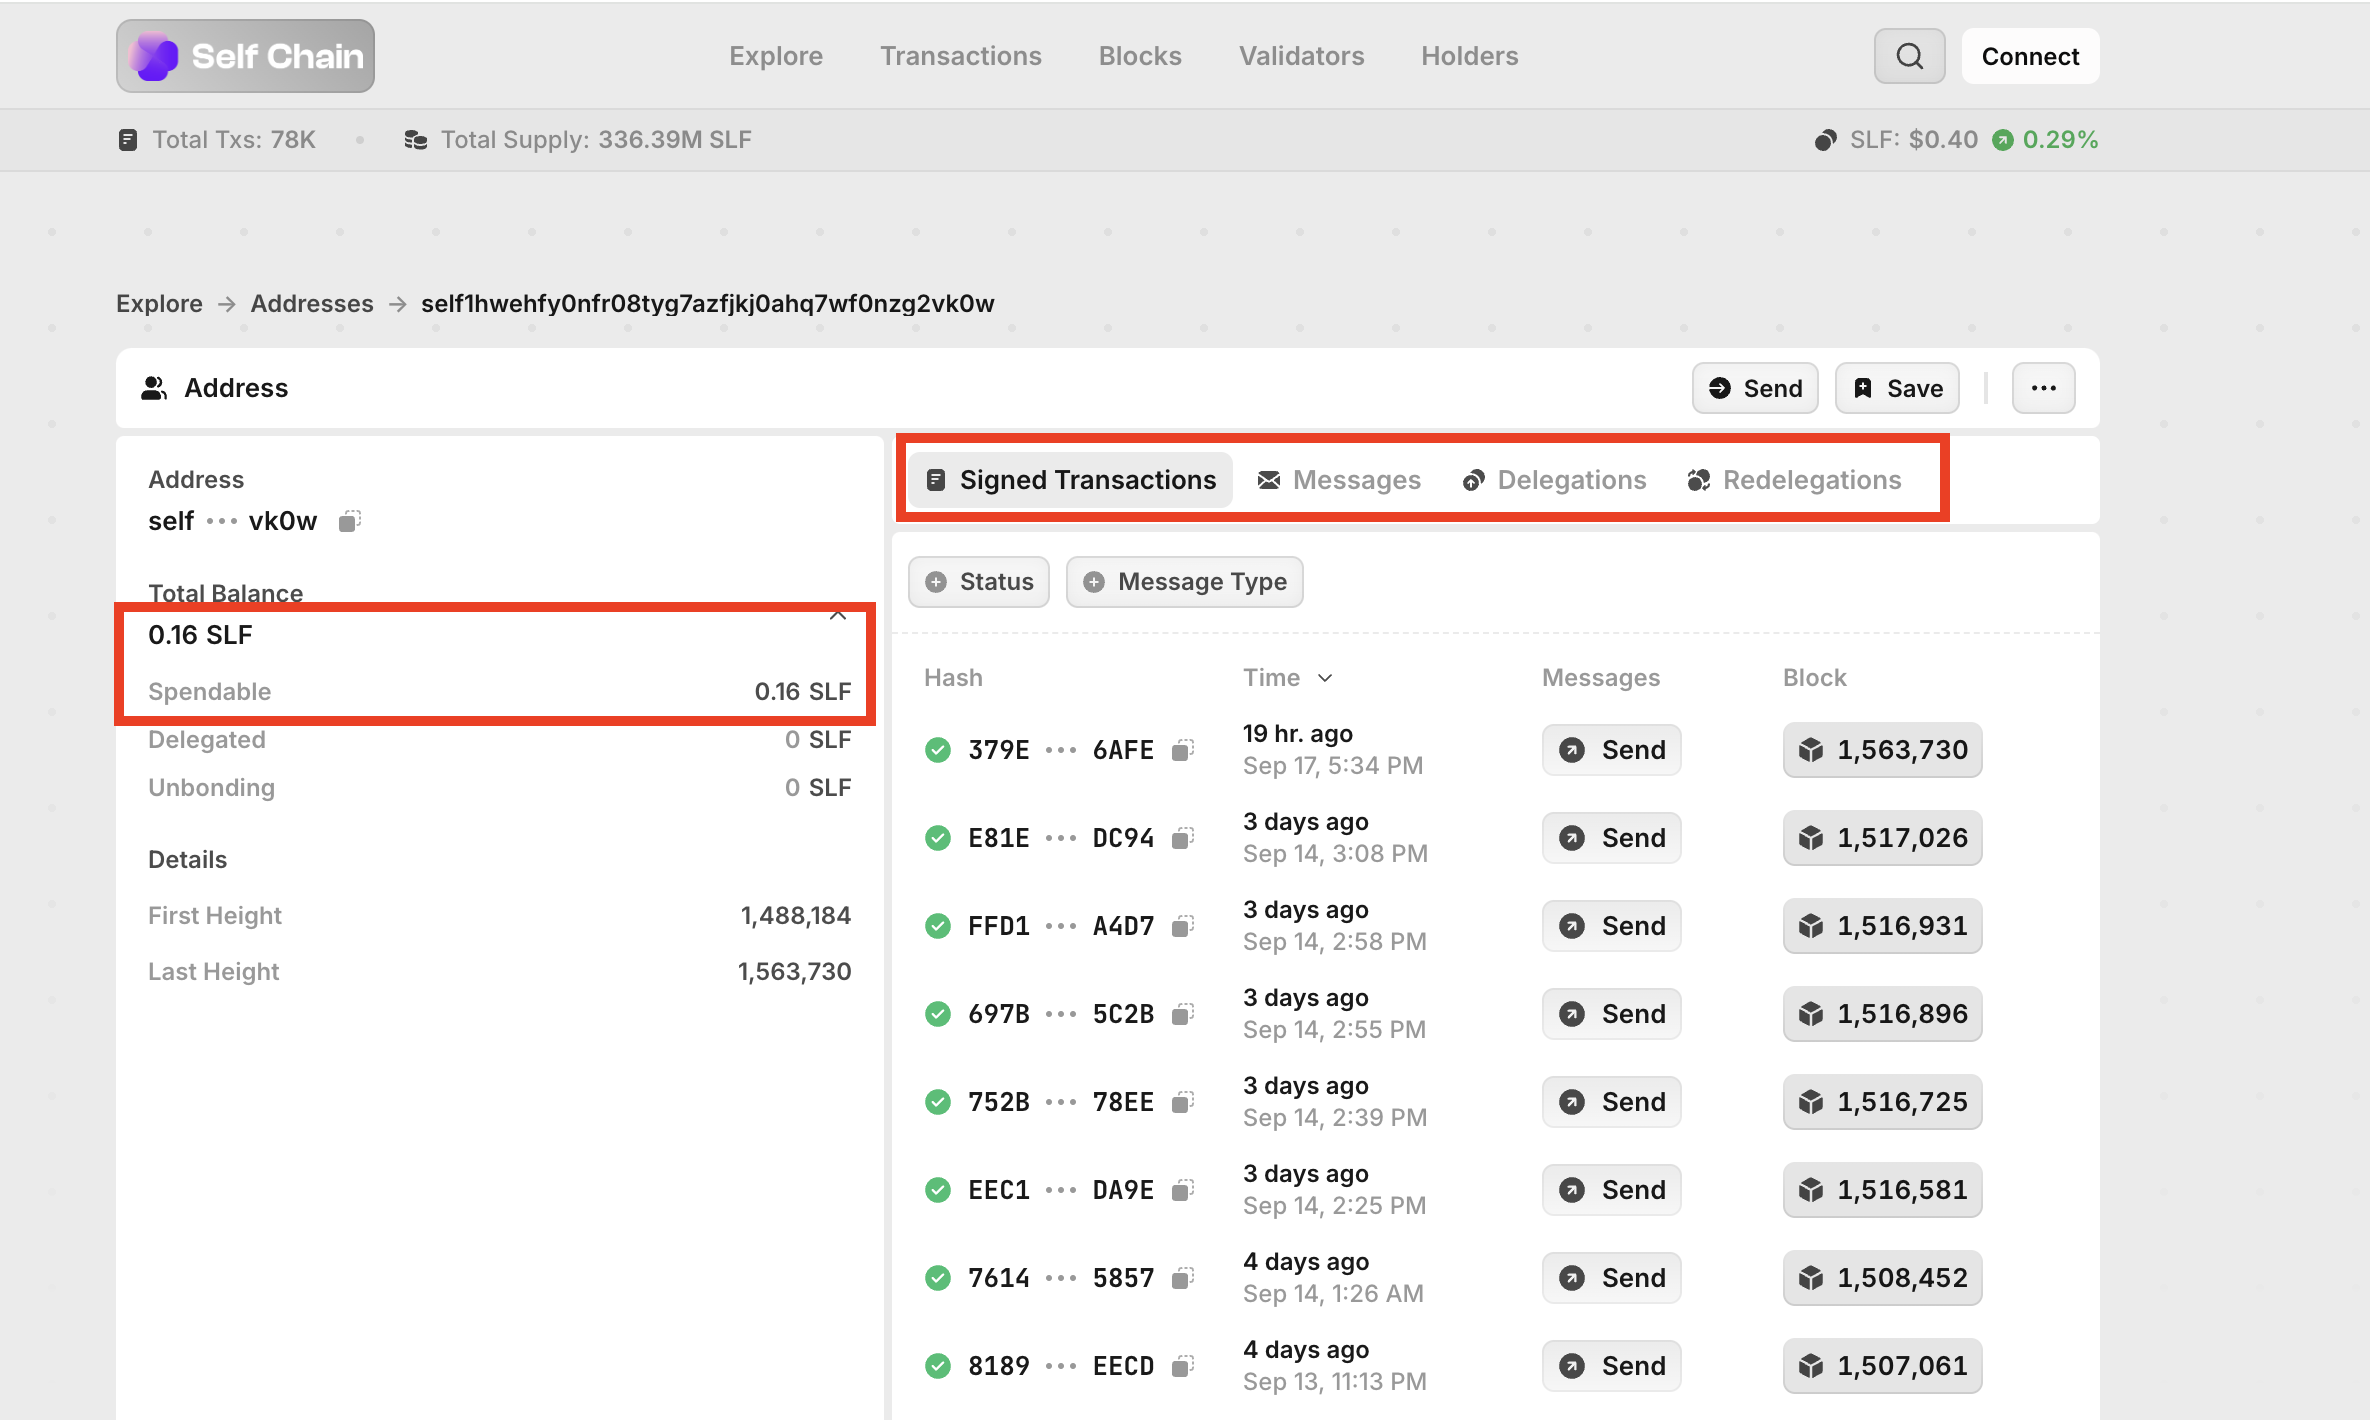Click the SLF price token icon
2370x1420 pixels.
(x=1825, y=140)
